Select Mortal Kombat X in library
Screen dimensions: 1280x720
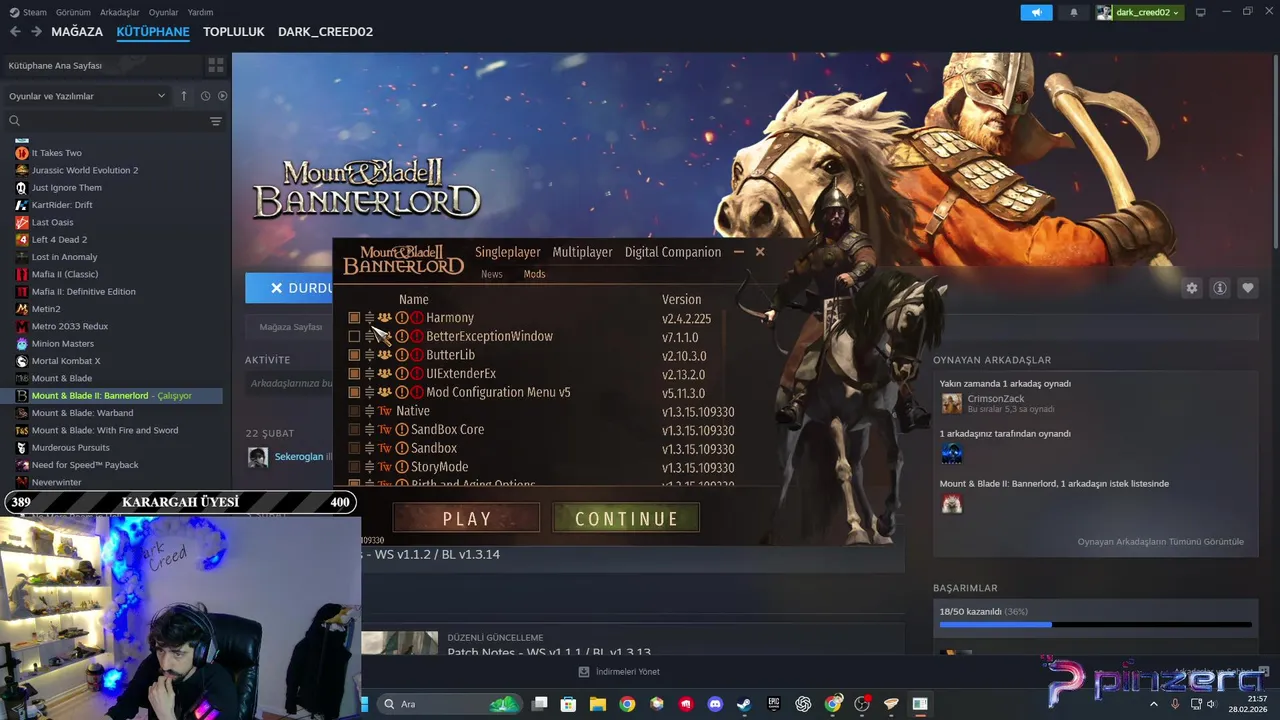pyautogui.click(x=66, y=361)
